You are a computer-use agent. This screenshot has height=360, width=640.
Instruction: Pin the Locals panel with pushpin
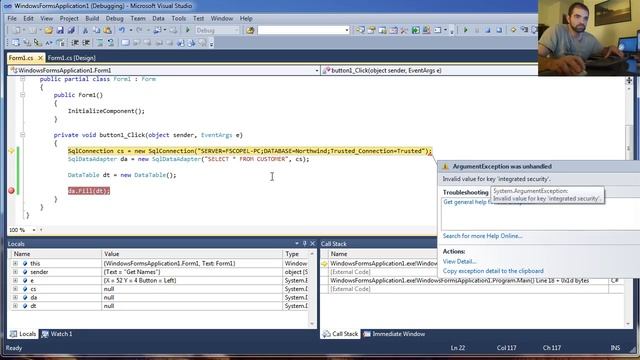304,243
